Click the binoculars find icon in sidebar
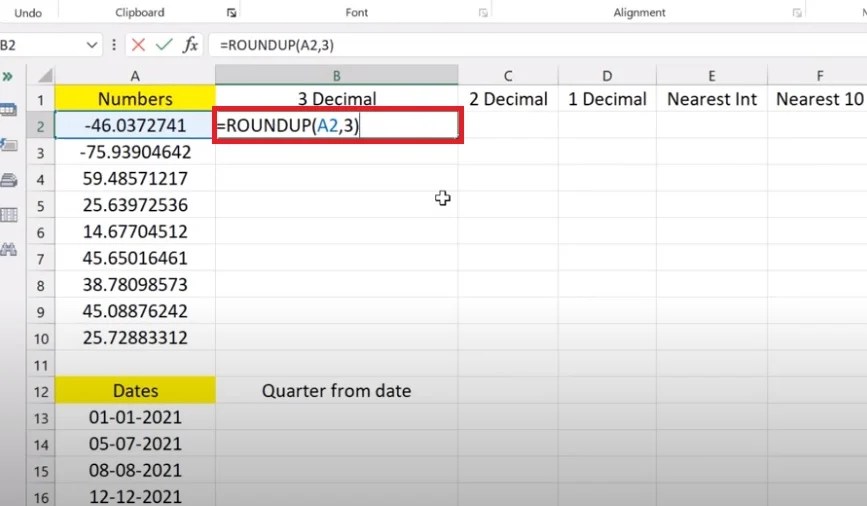Image resolution: width=867 pixels, height=506 pixels. 9,249
